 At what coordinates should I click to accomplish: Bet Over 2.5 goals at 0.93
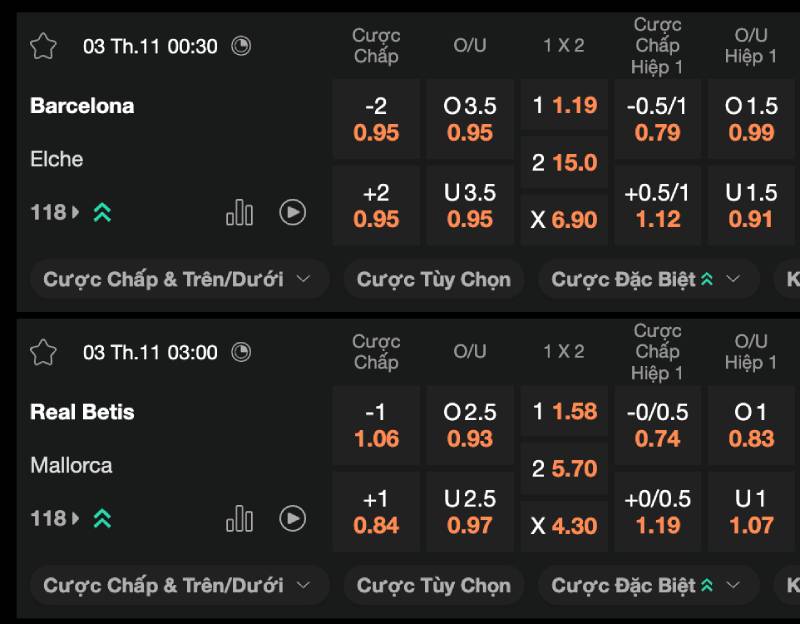click(470, 425)
